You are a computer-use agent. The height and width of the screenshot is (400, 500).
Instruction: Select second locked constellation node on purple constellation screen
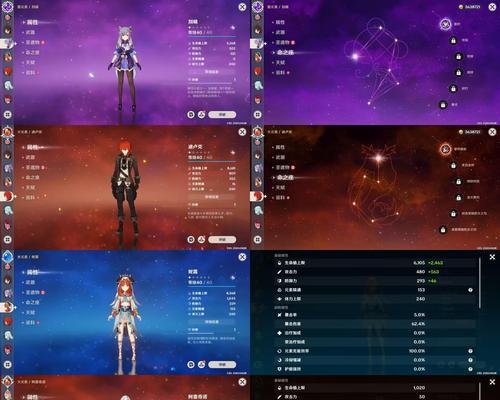click(458, 56)
